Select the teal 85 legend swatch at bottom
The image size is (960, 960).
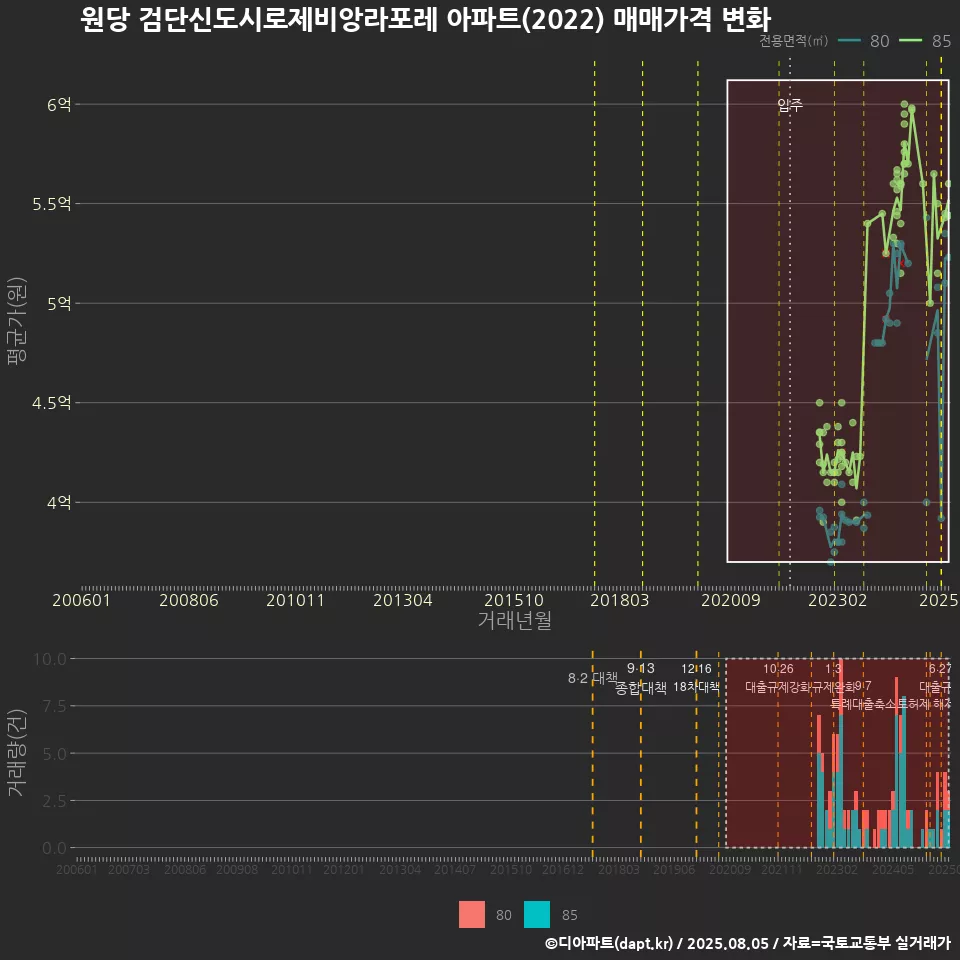click(537, 915)
